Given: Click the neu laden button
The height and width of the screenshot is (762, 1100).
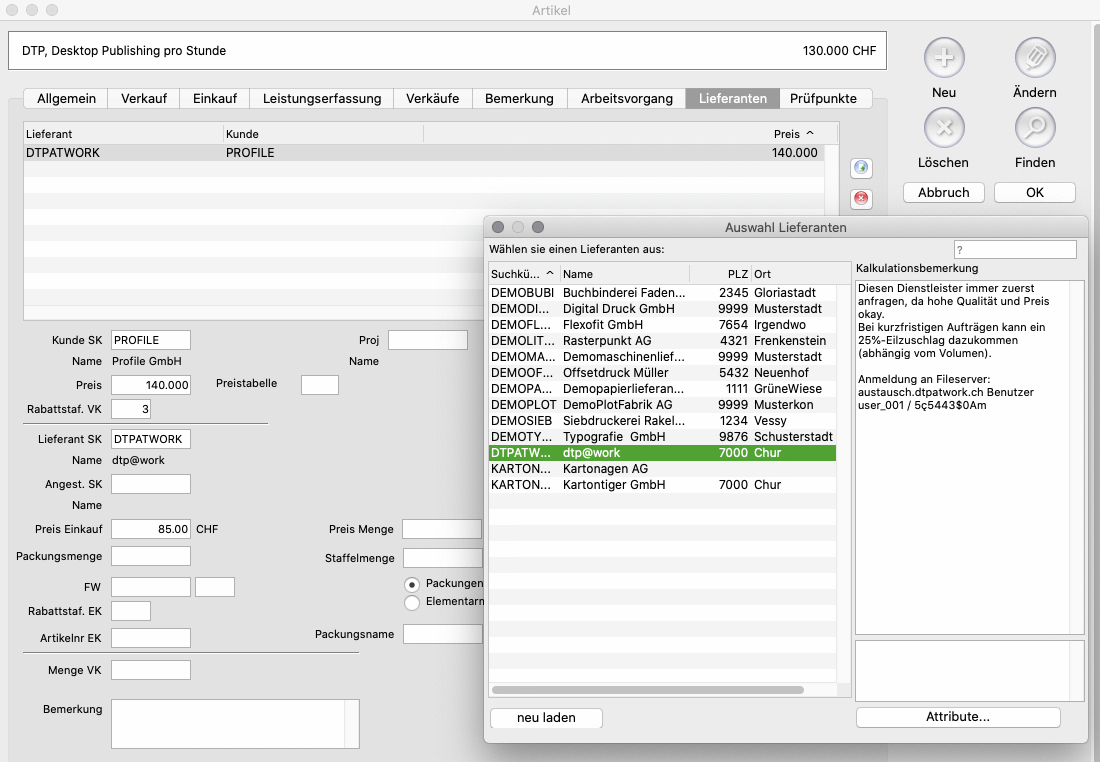Looking at the screenshot, I should tap(546, 718).
